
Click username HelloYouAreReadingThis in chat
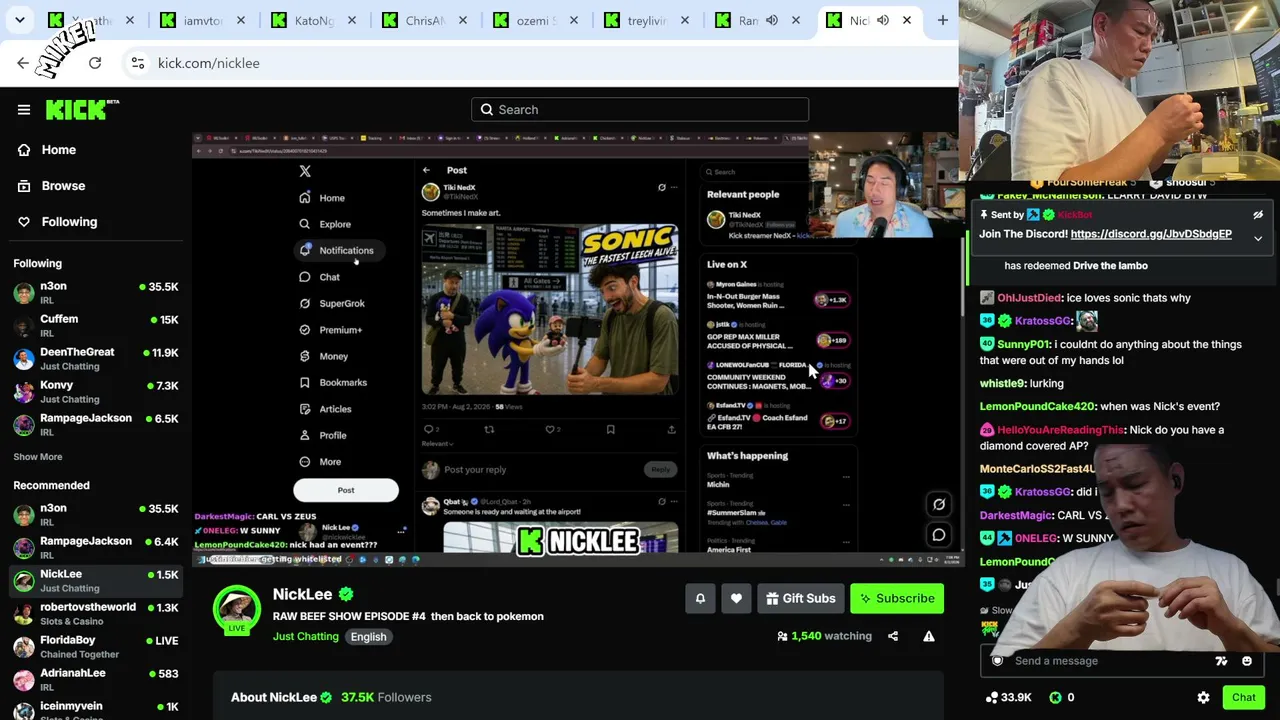pos(1060,430)
